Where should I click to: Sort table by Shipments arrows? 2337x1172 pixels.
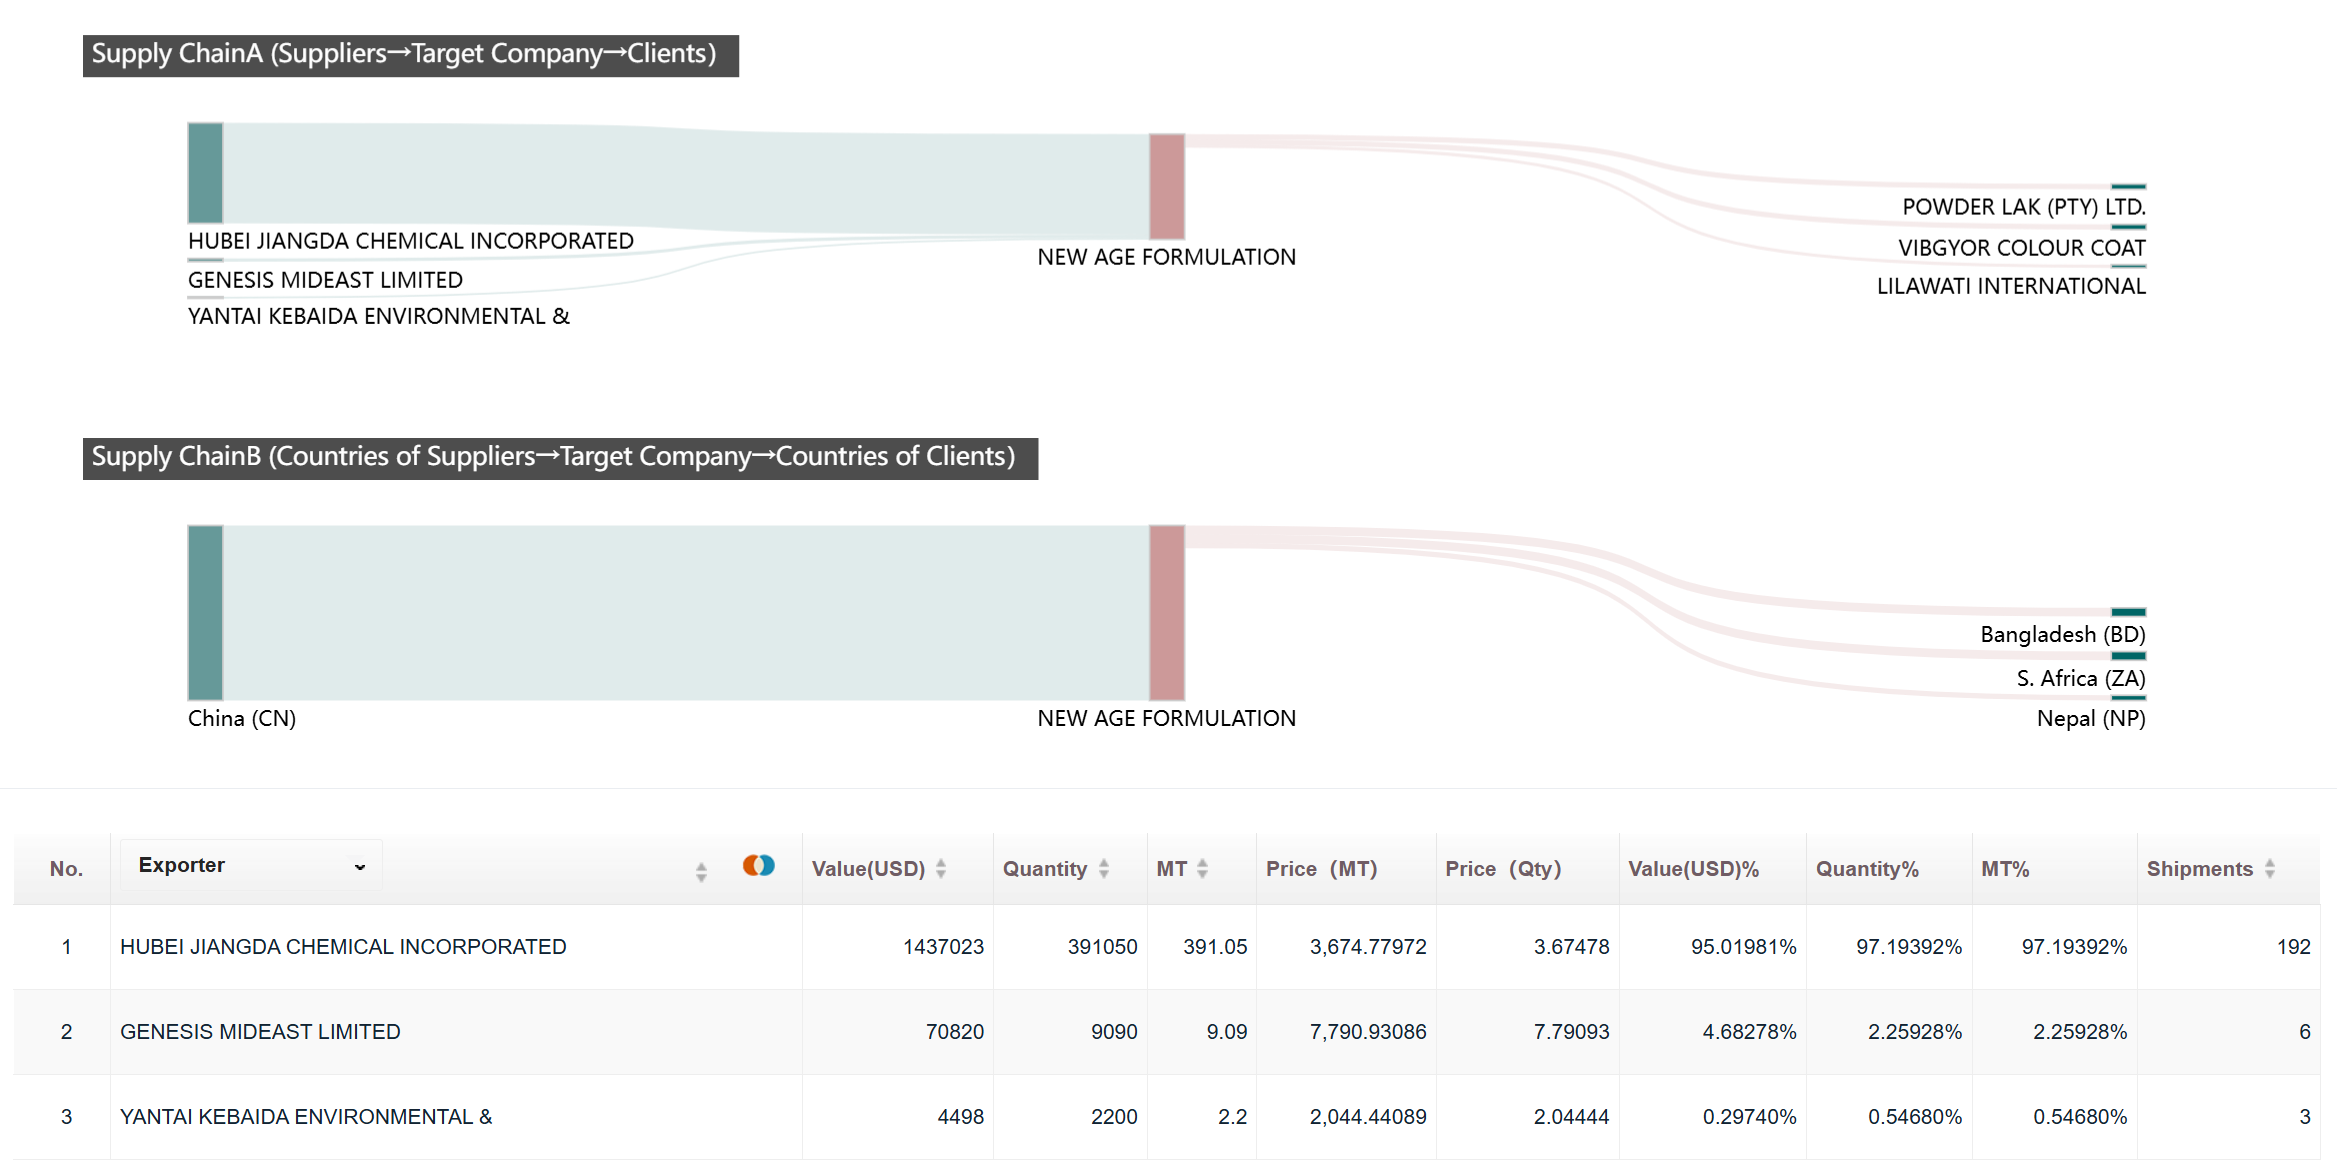pyautogui.click(x=2270, y=869)
